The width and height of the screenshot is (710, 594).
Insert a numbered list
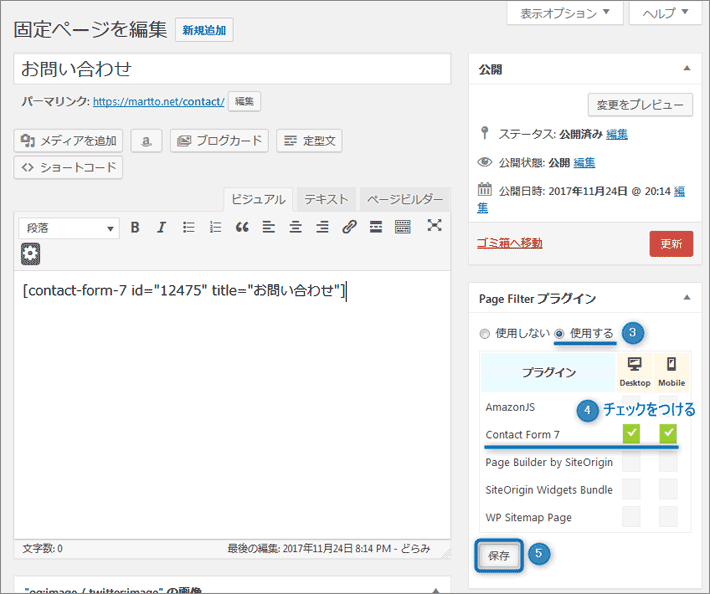215,228
